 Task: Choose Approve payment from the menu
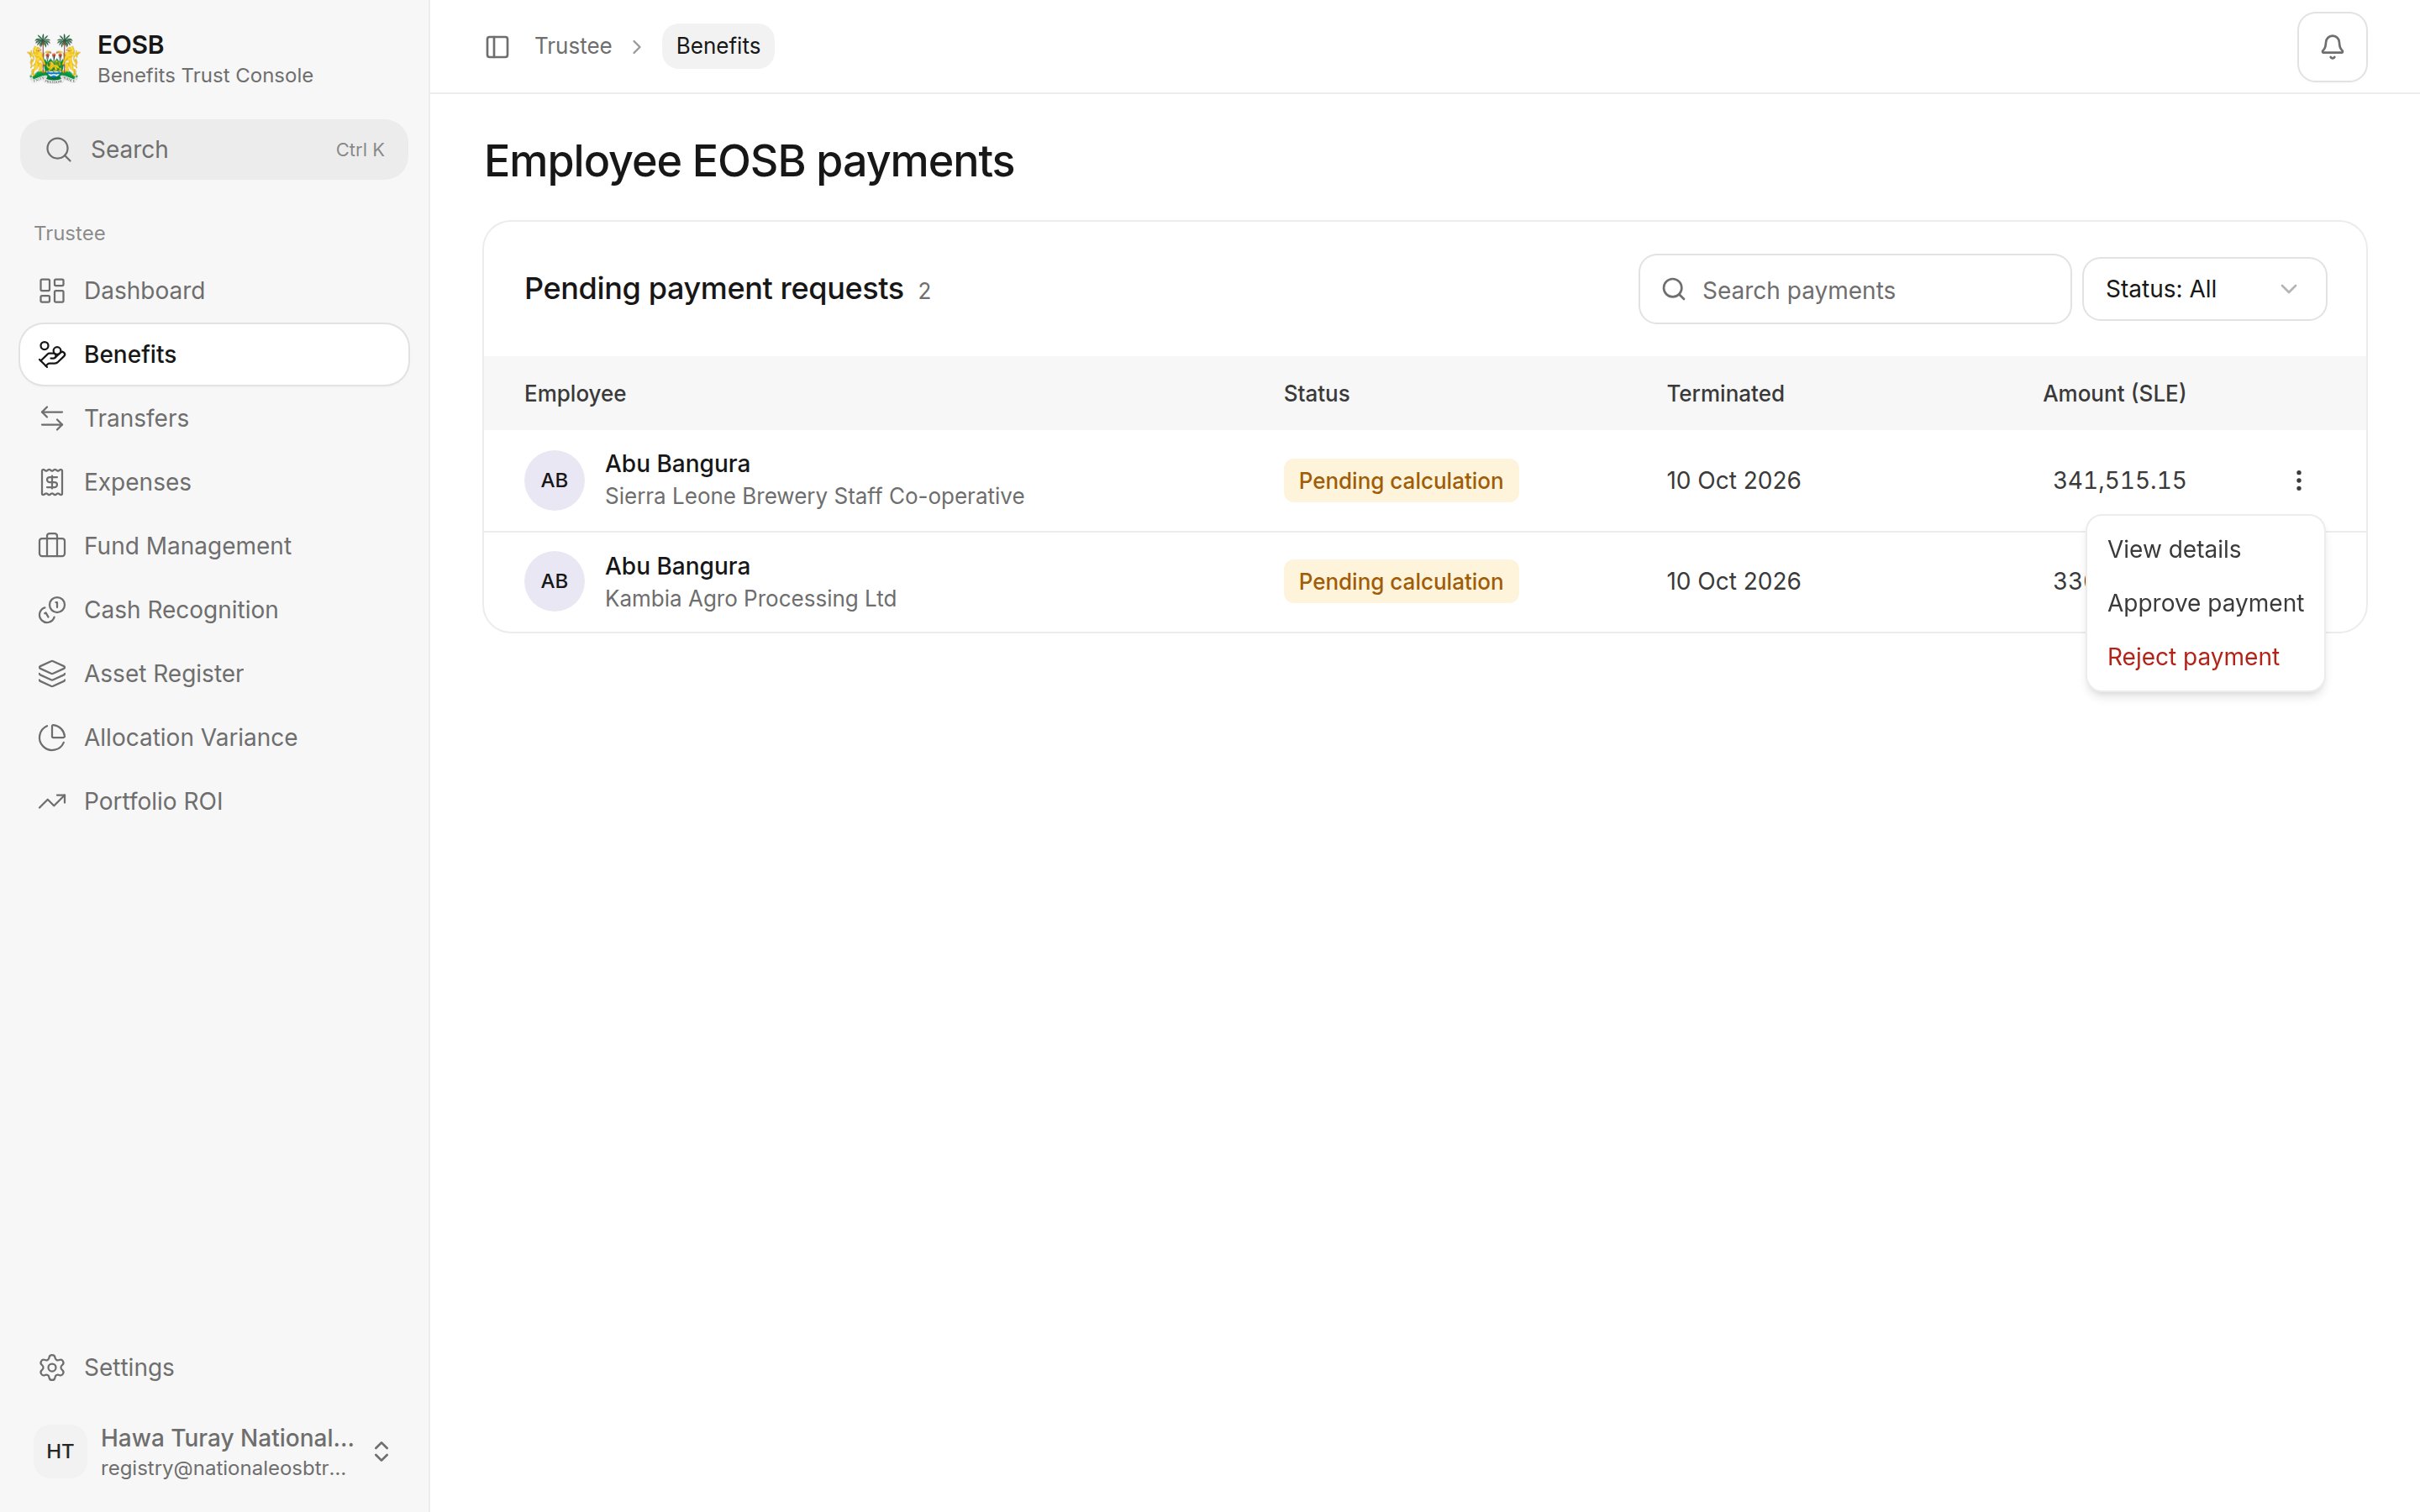coord(2204,603)
